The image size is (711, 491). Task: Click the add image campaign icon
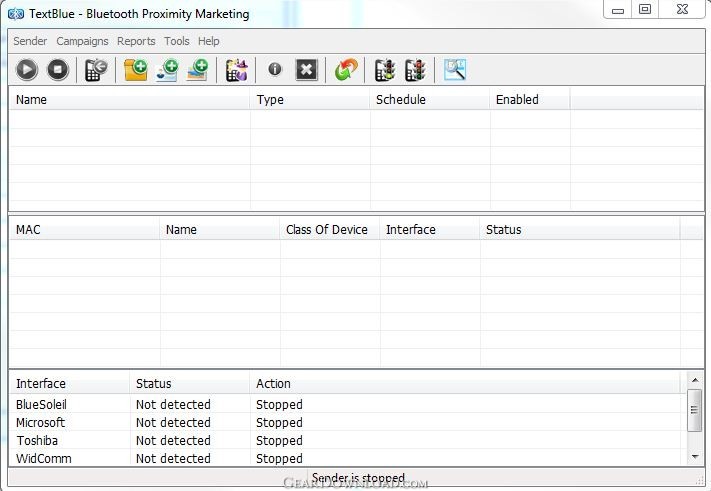pos(197,70)
